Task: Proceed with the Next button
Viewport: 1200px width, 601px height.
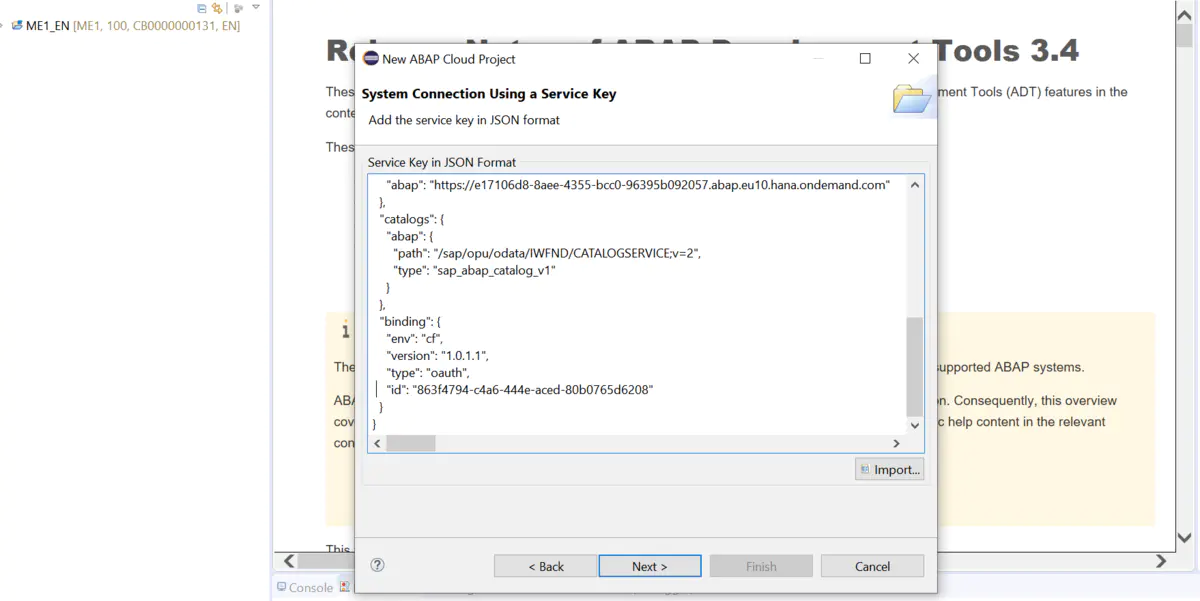Action: tap(650, 566)
